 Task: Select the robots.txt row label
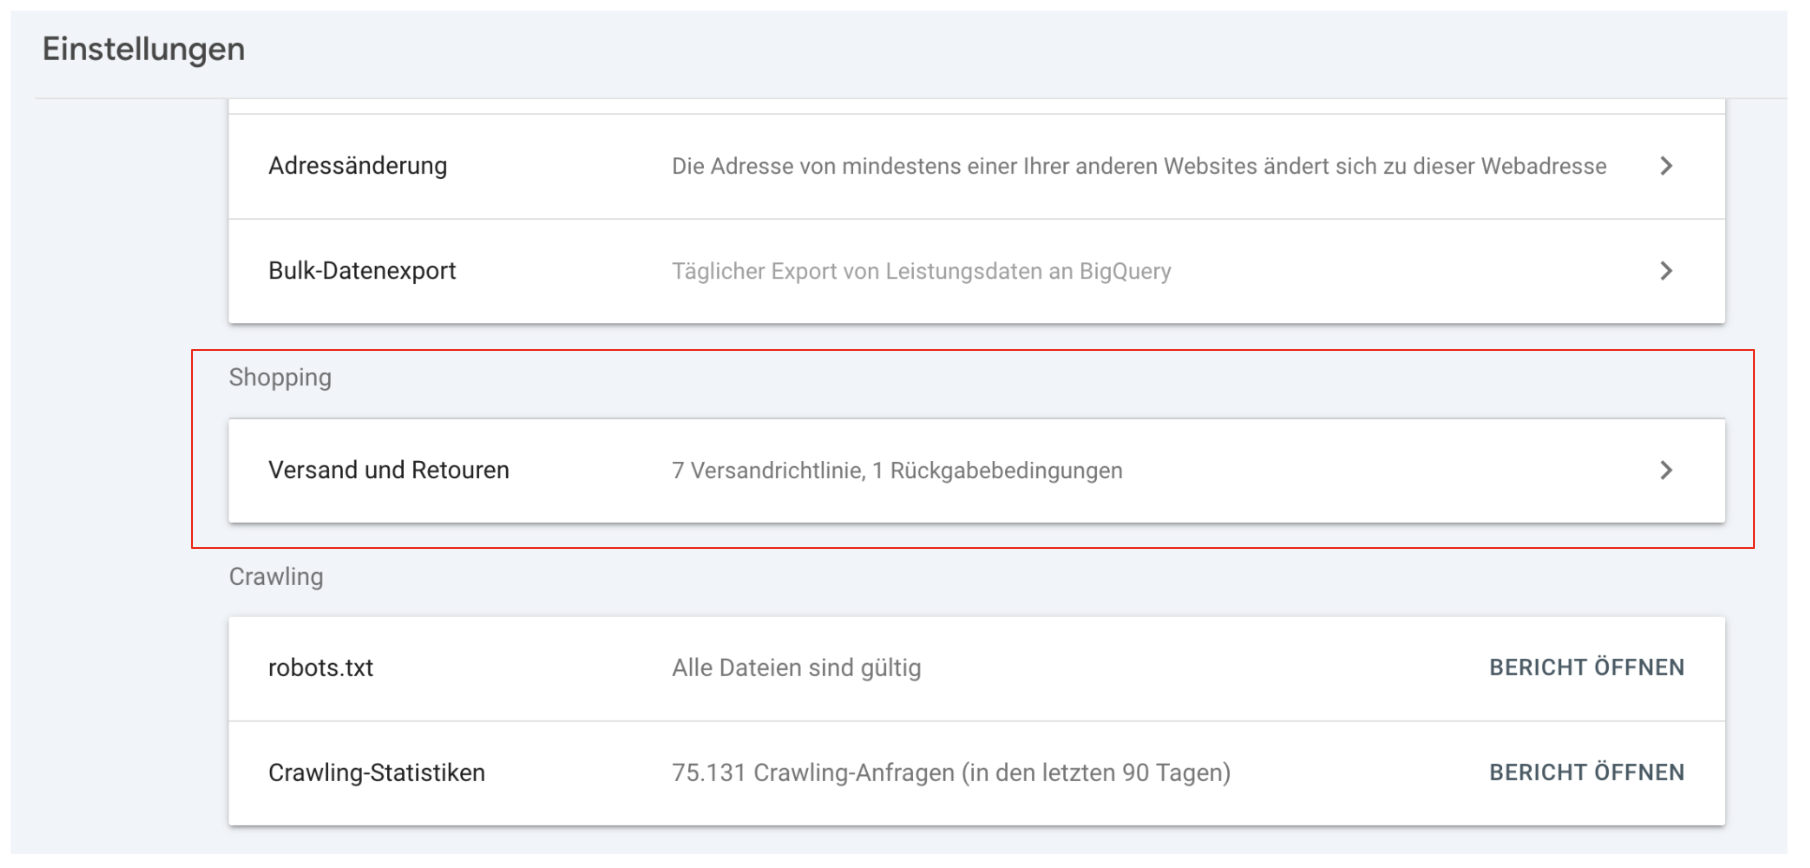[x=320, y=668]
